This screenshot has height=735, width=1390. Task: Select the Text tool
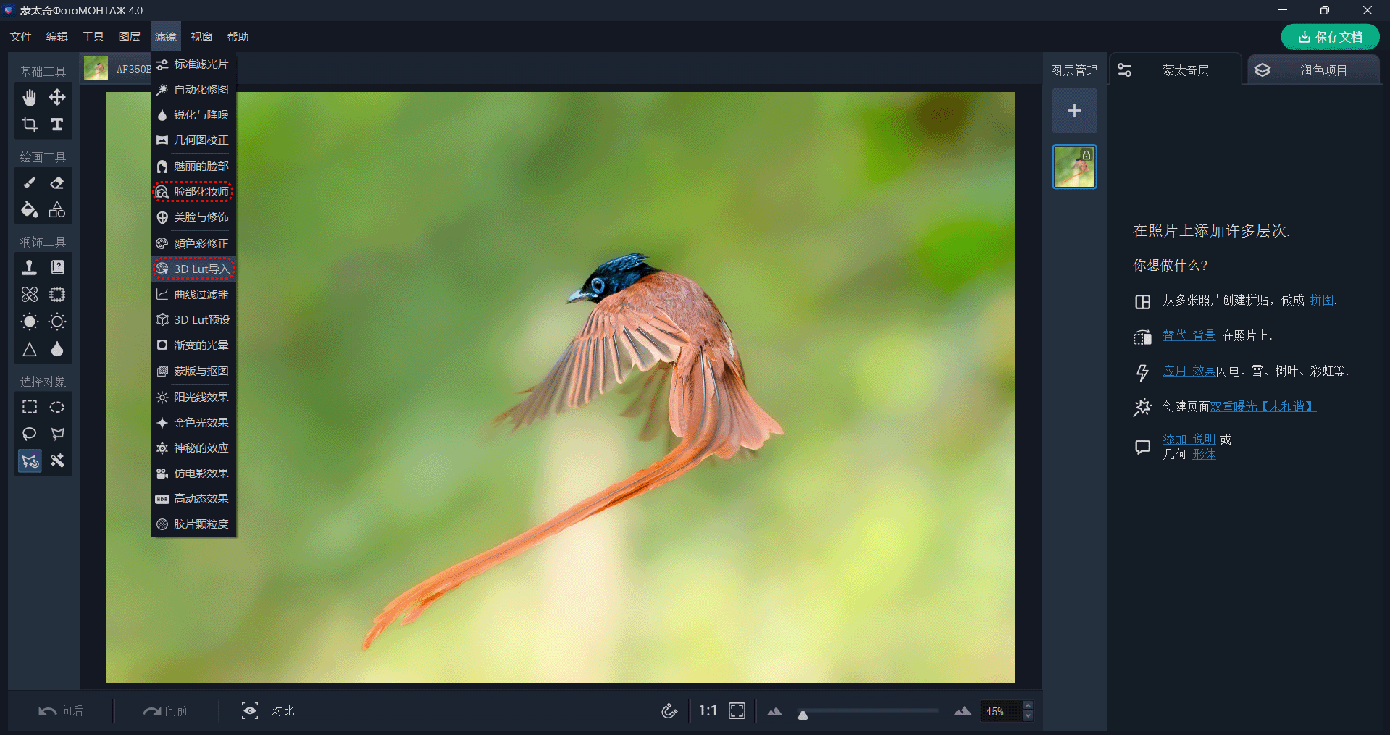(x=58, y=124)
